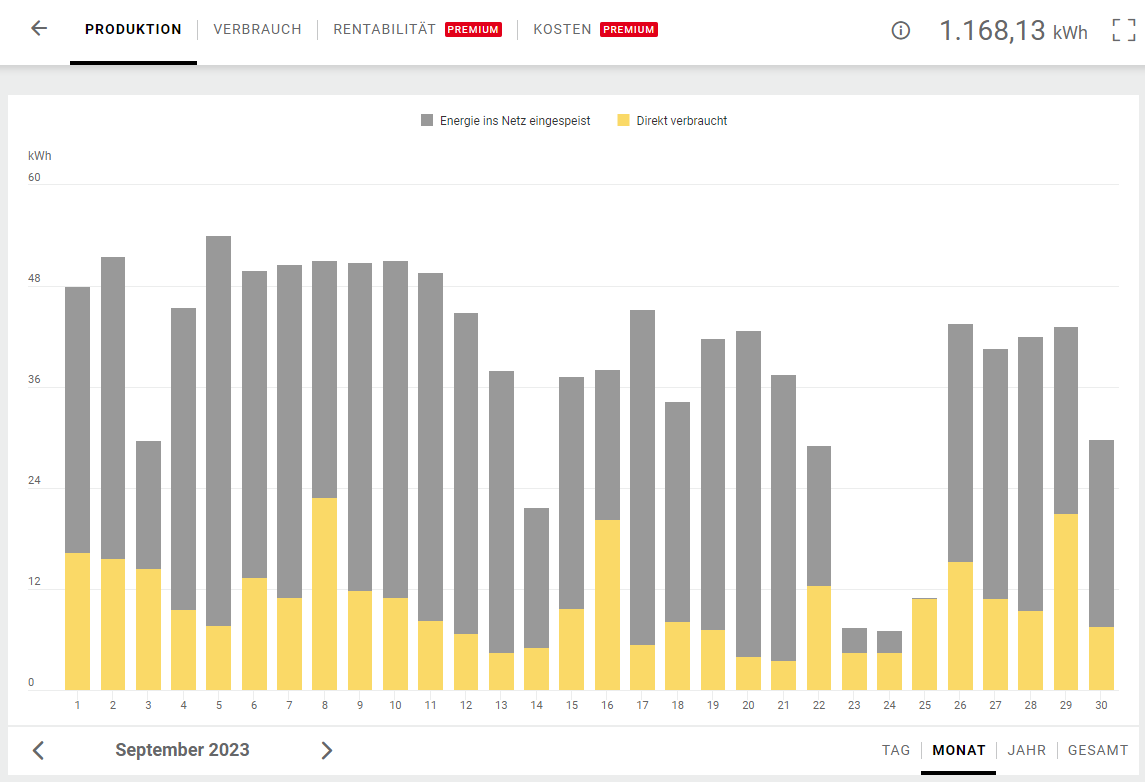Open the September 2023 date label

182,750
